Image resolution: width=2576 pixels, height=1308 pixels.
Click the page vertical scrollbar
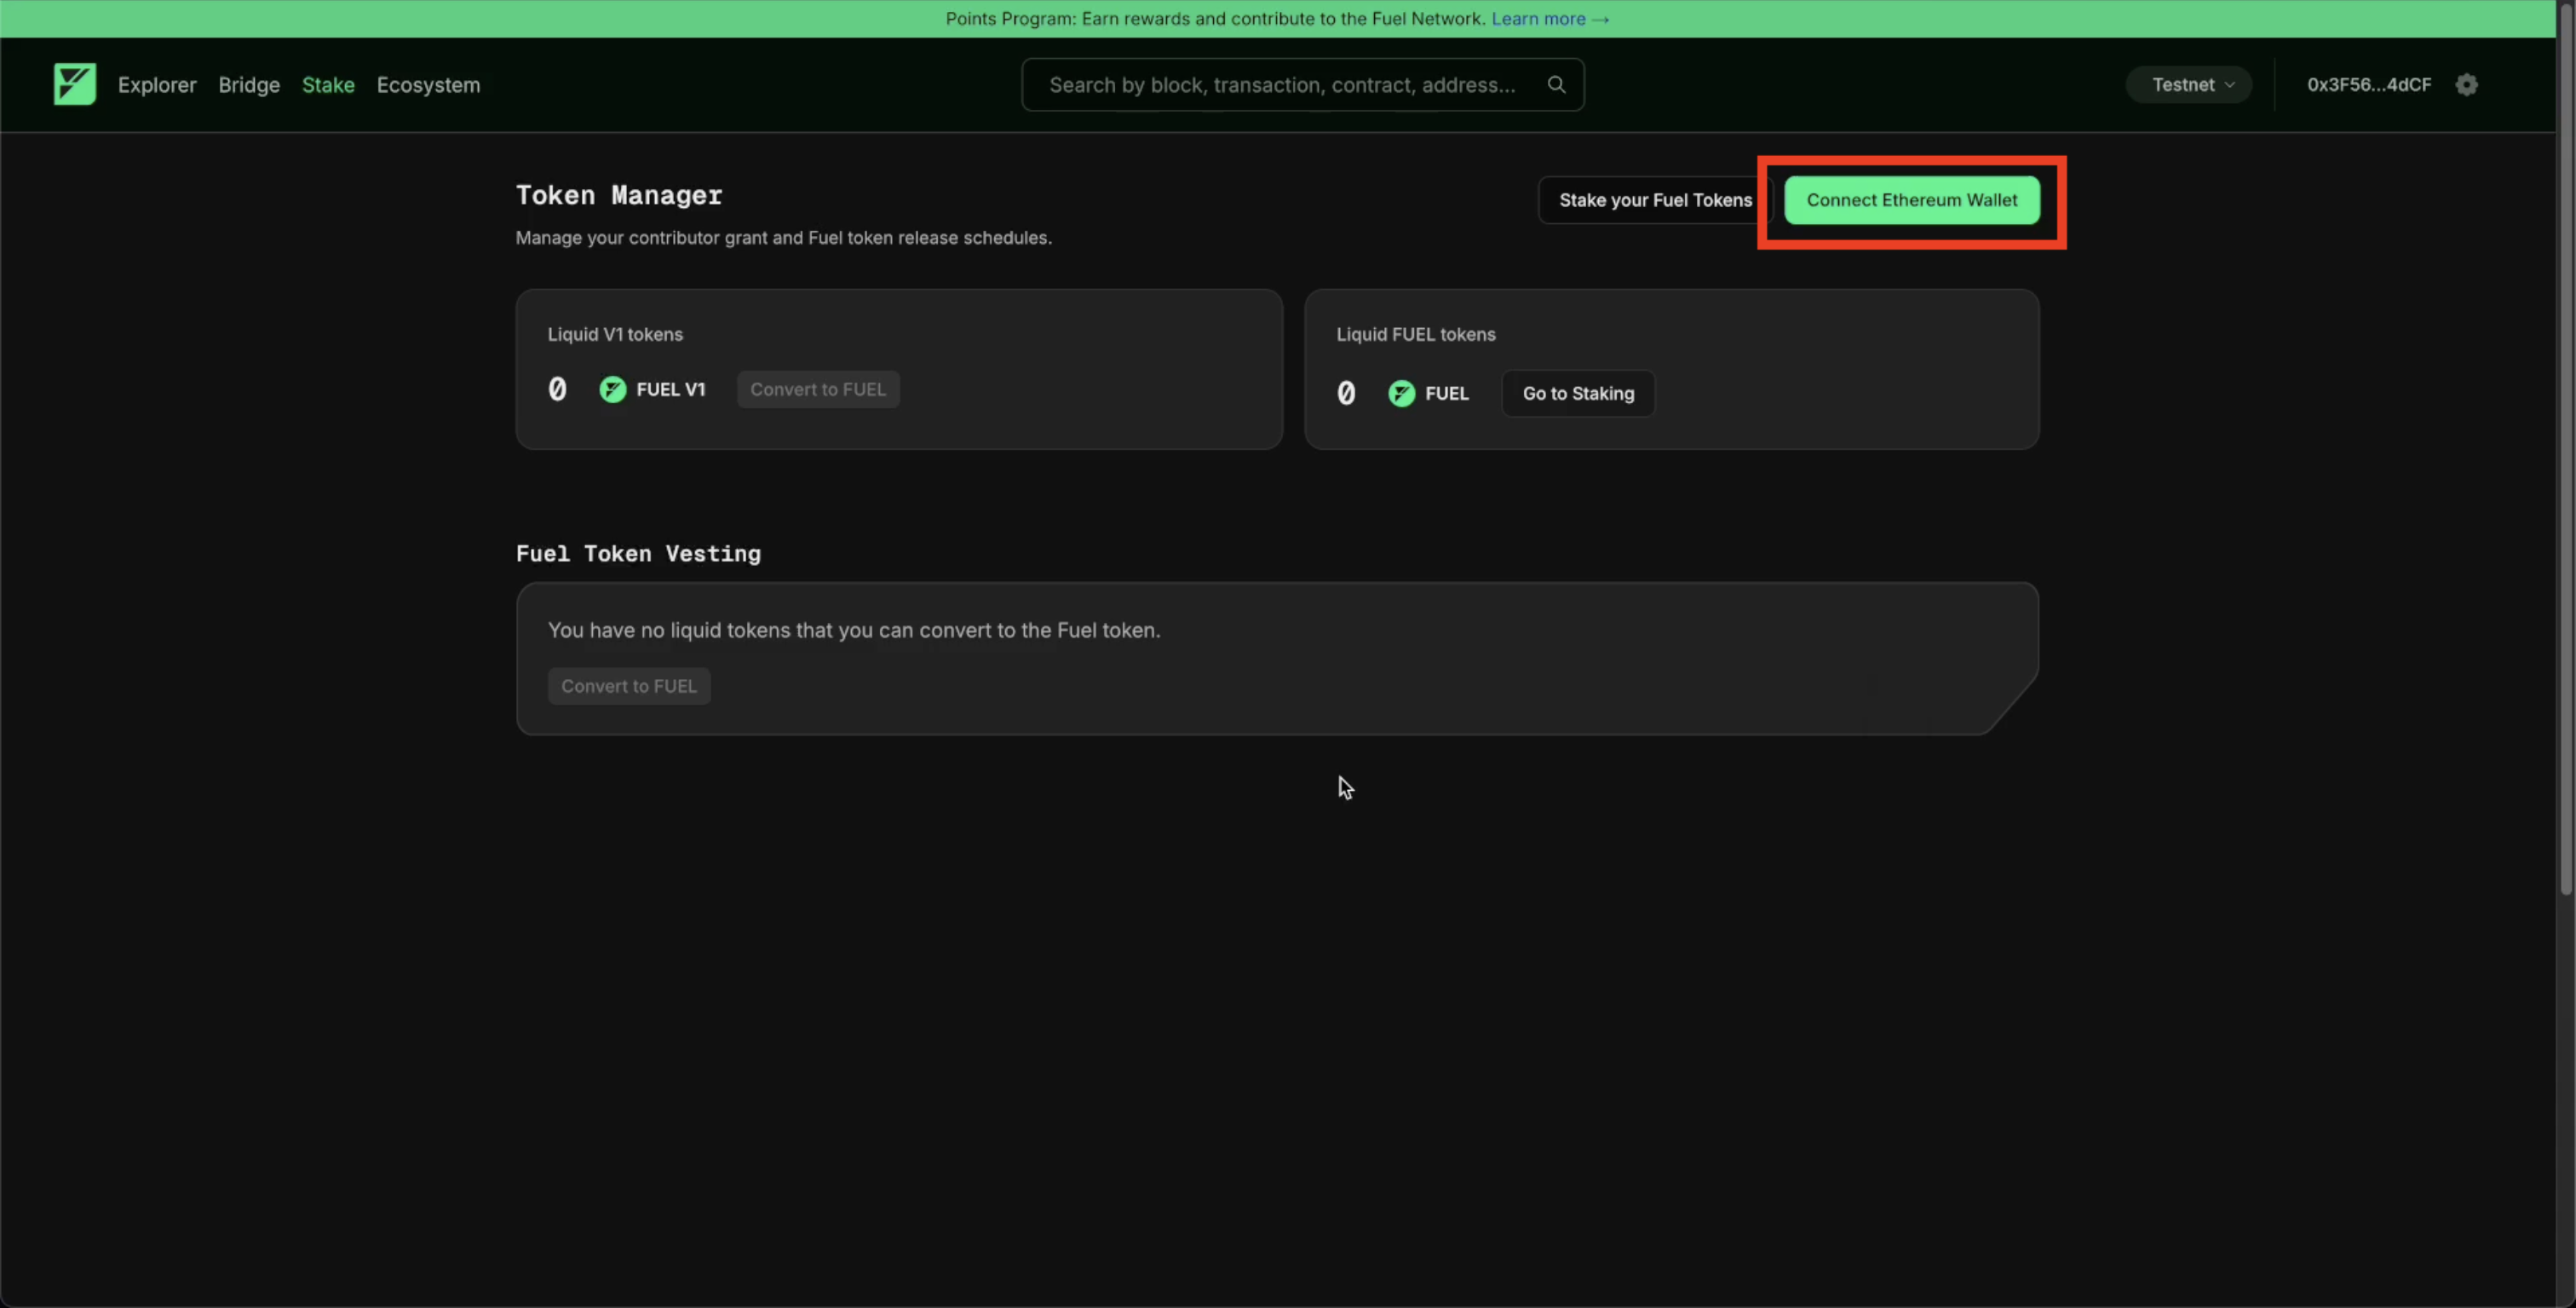pyautogui.click(x=2566, y=450)
